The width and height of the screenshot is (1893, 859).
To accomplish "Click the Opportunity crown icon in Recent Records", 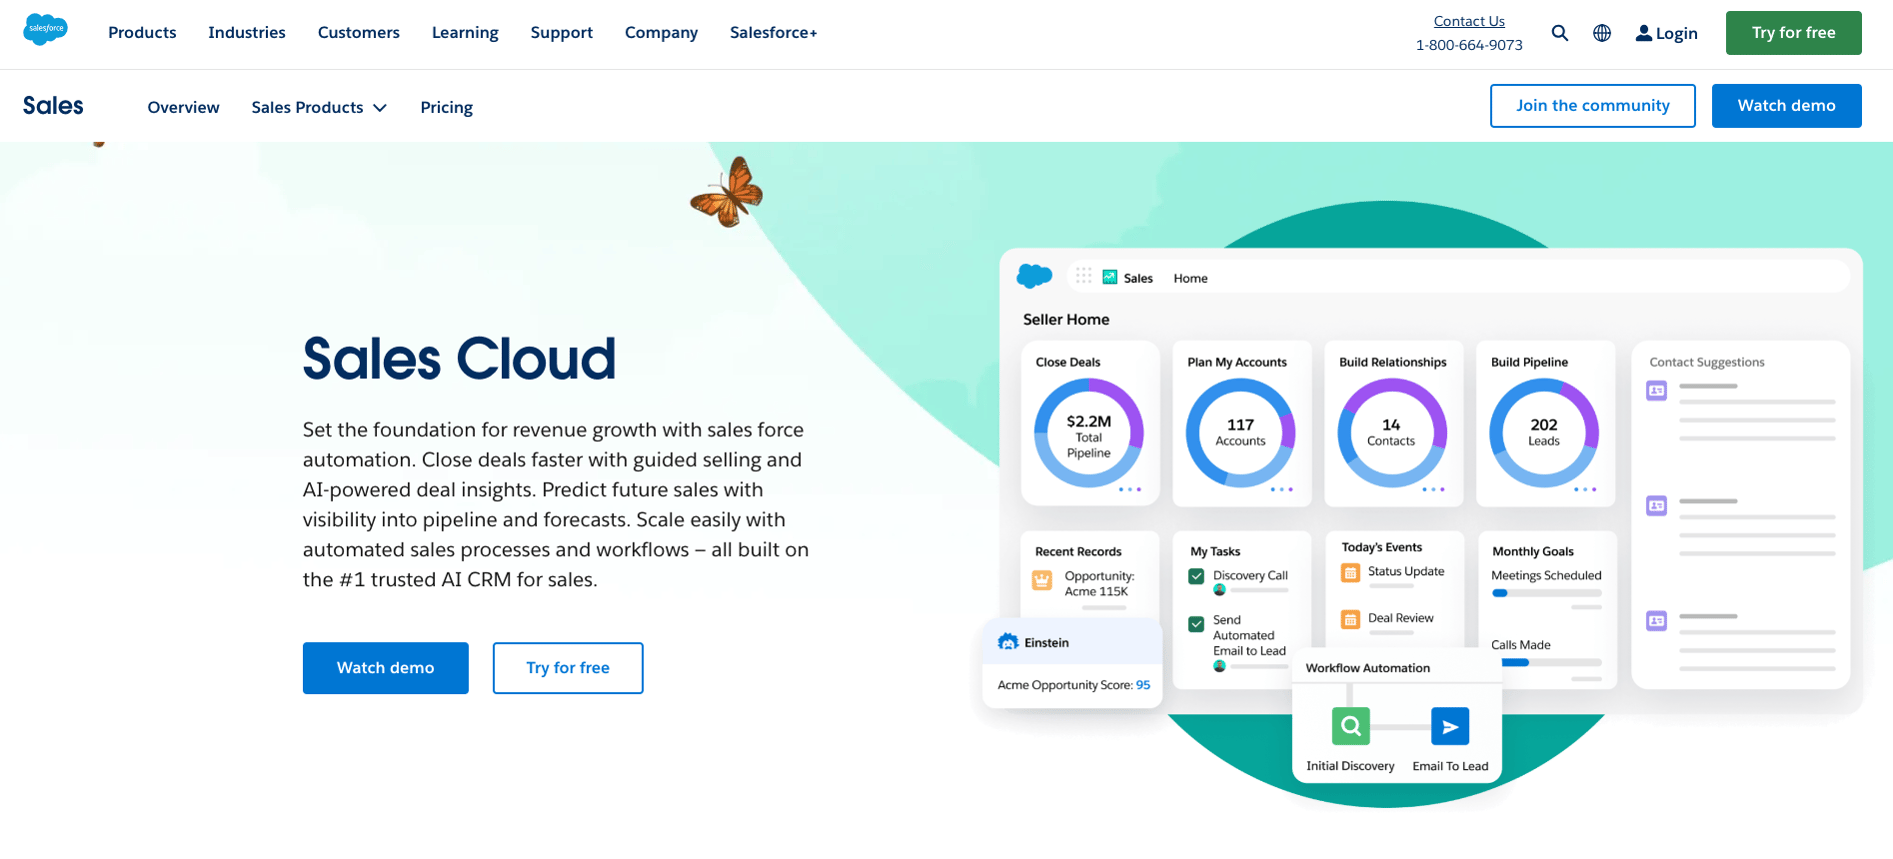I will pos(1042,580).
